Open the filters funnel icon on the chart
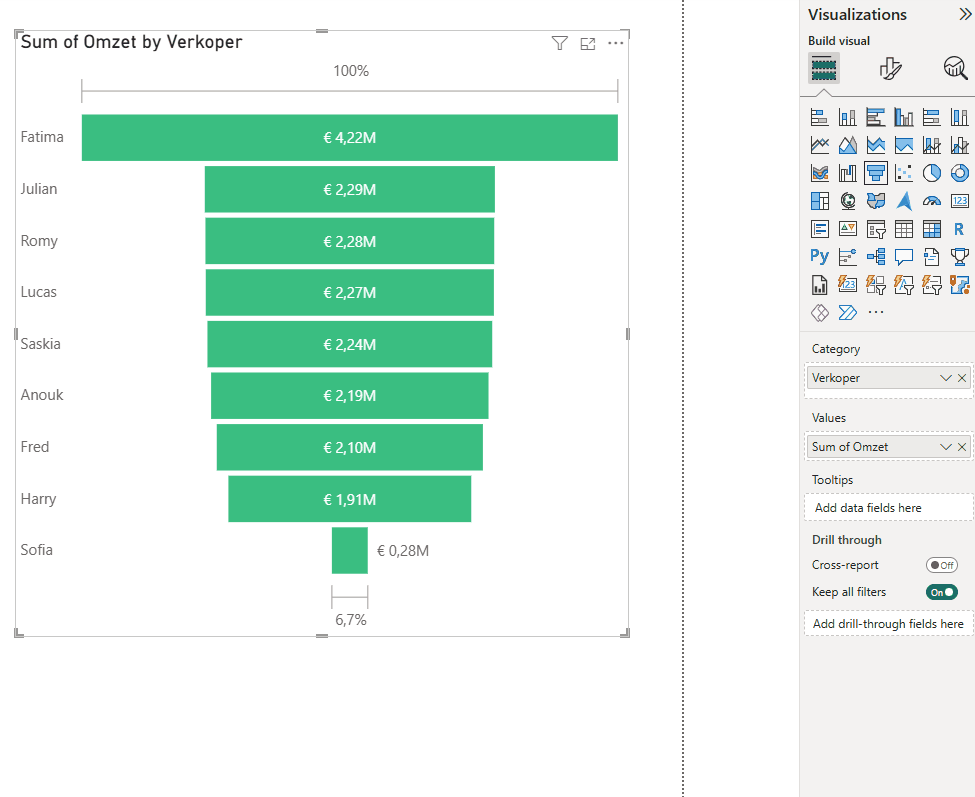The height and width of the screenshot is (797, 975). tap(559, 43)
